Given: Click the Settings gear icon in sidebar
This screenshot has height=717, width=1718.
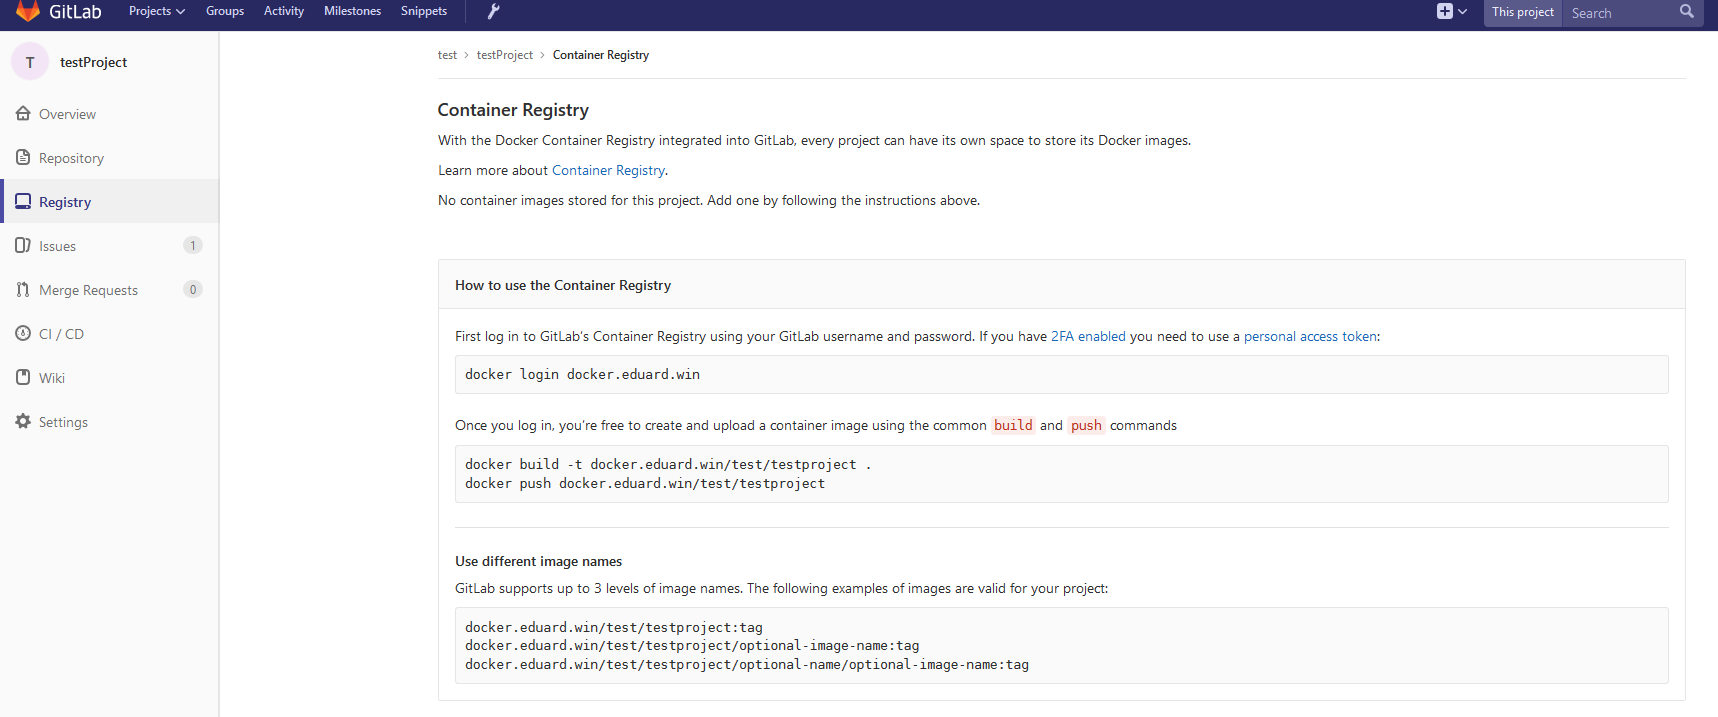Looking at the screenshot, I should 23,422.
